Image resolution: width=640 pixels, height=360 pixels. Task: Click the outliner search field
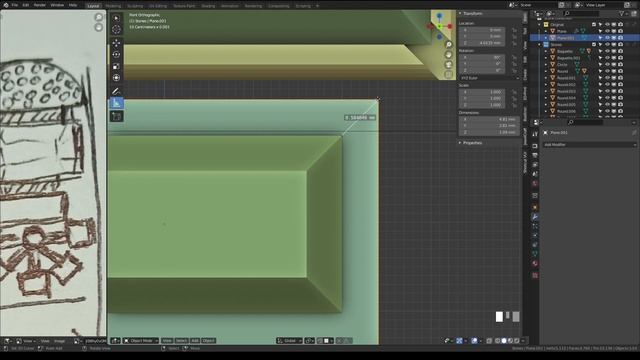coord(580,14)
